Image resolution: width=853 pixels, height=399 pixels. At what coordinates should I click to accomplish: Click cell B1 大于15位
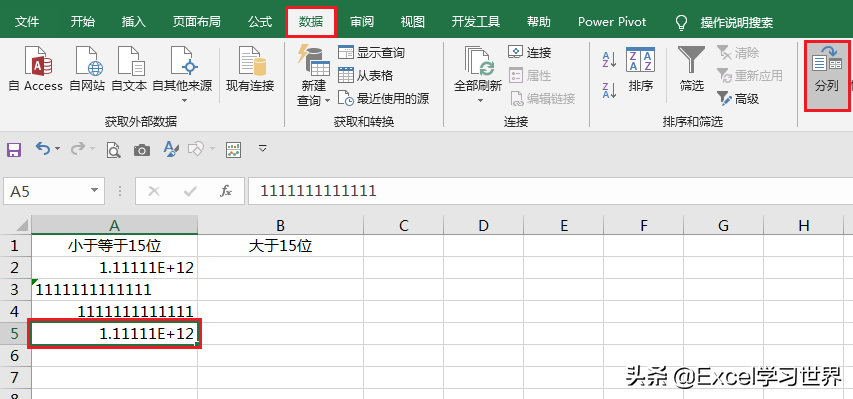[280, 245]
